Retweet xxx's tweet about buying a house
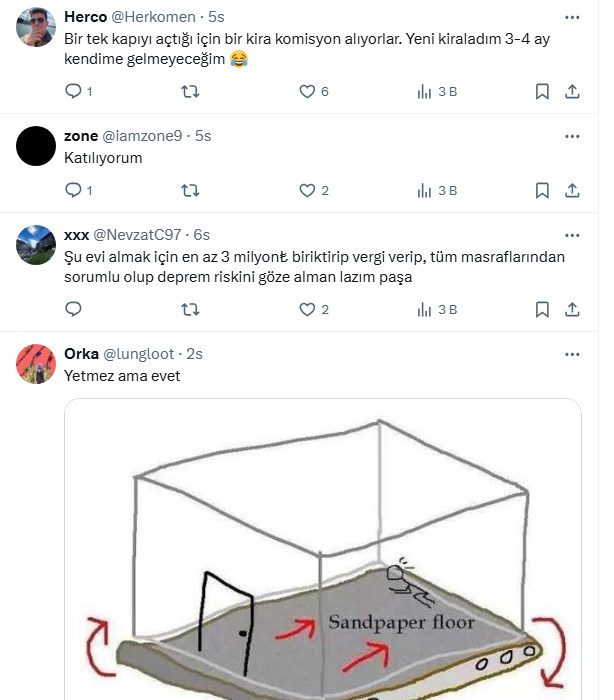This screenshot has height=700, width=614. click(x=189, y=310)
